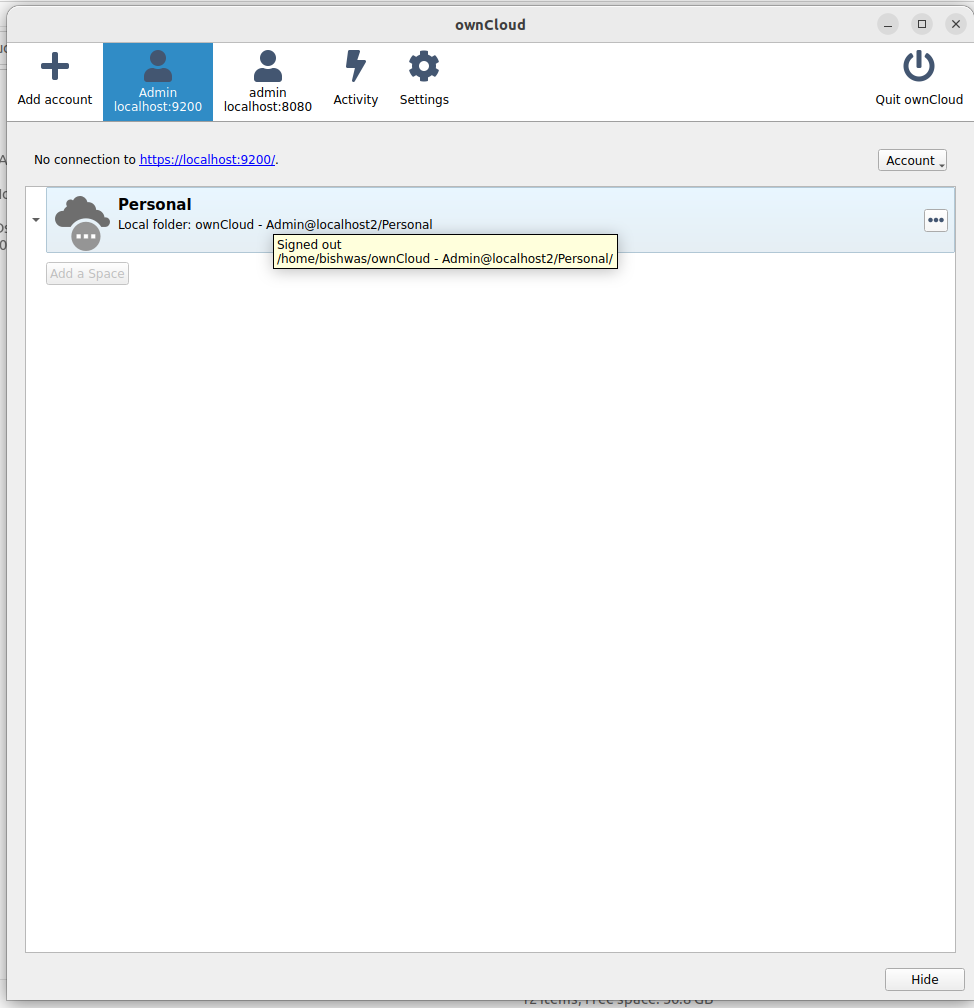Click the Local folder path text
This screenshot has height=1008, width=974.
point(275,224)
